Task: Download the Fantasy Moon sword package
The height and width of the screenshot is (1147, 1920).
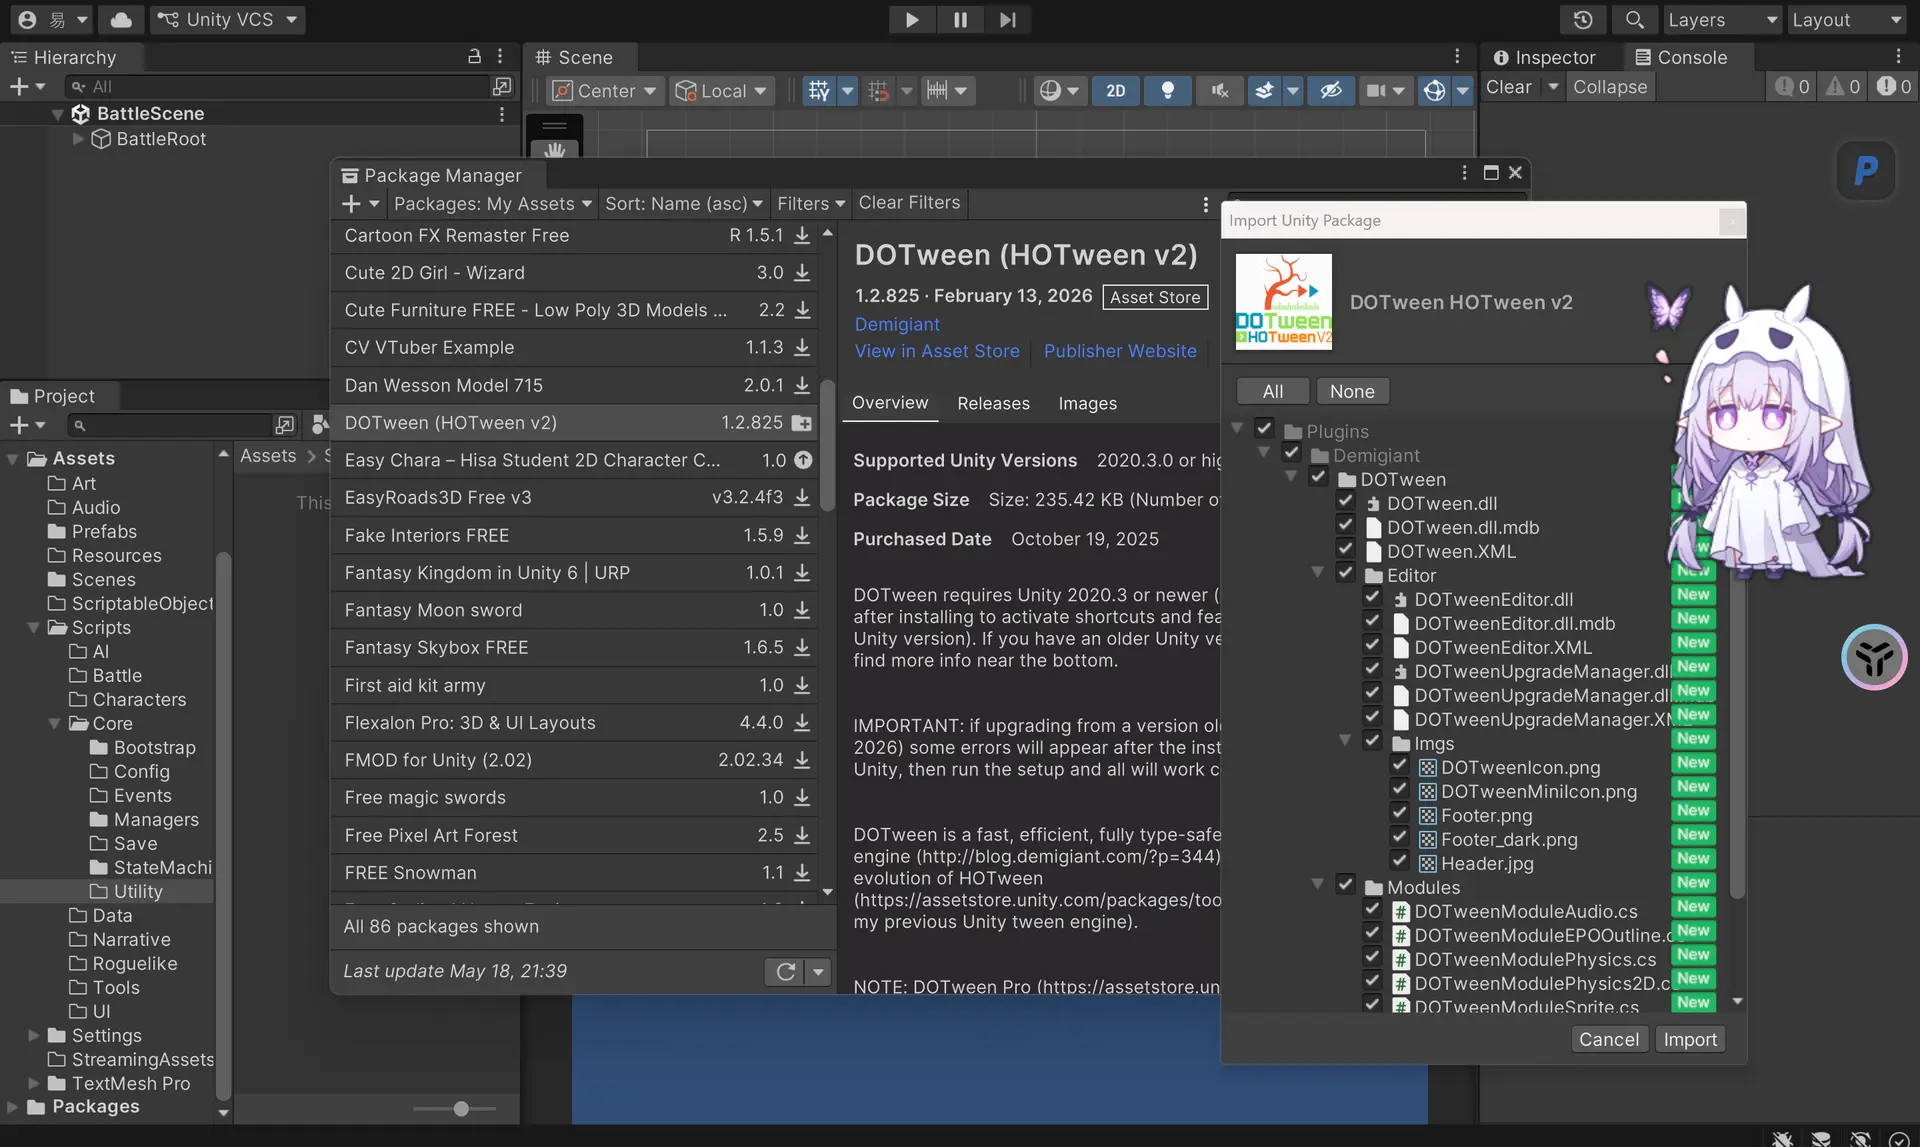Action: 802,610
